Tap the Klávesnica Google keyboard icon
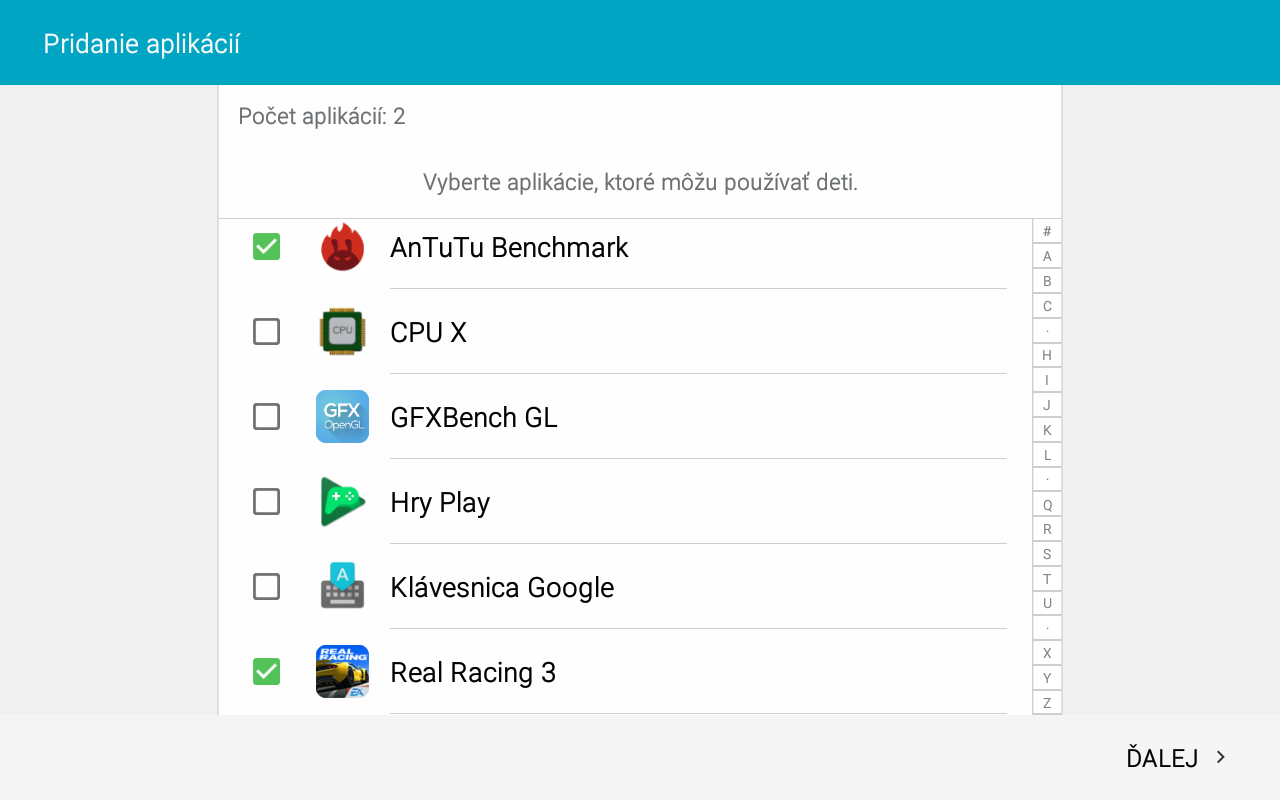 (342, 587)
